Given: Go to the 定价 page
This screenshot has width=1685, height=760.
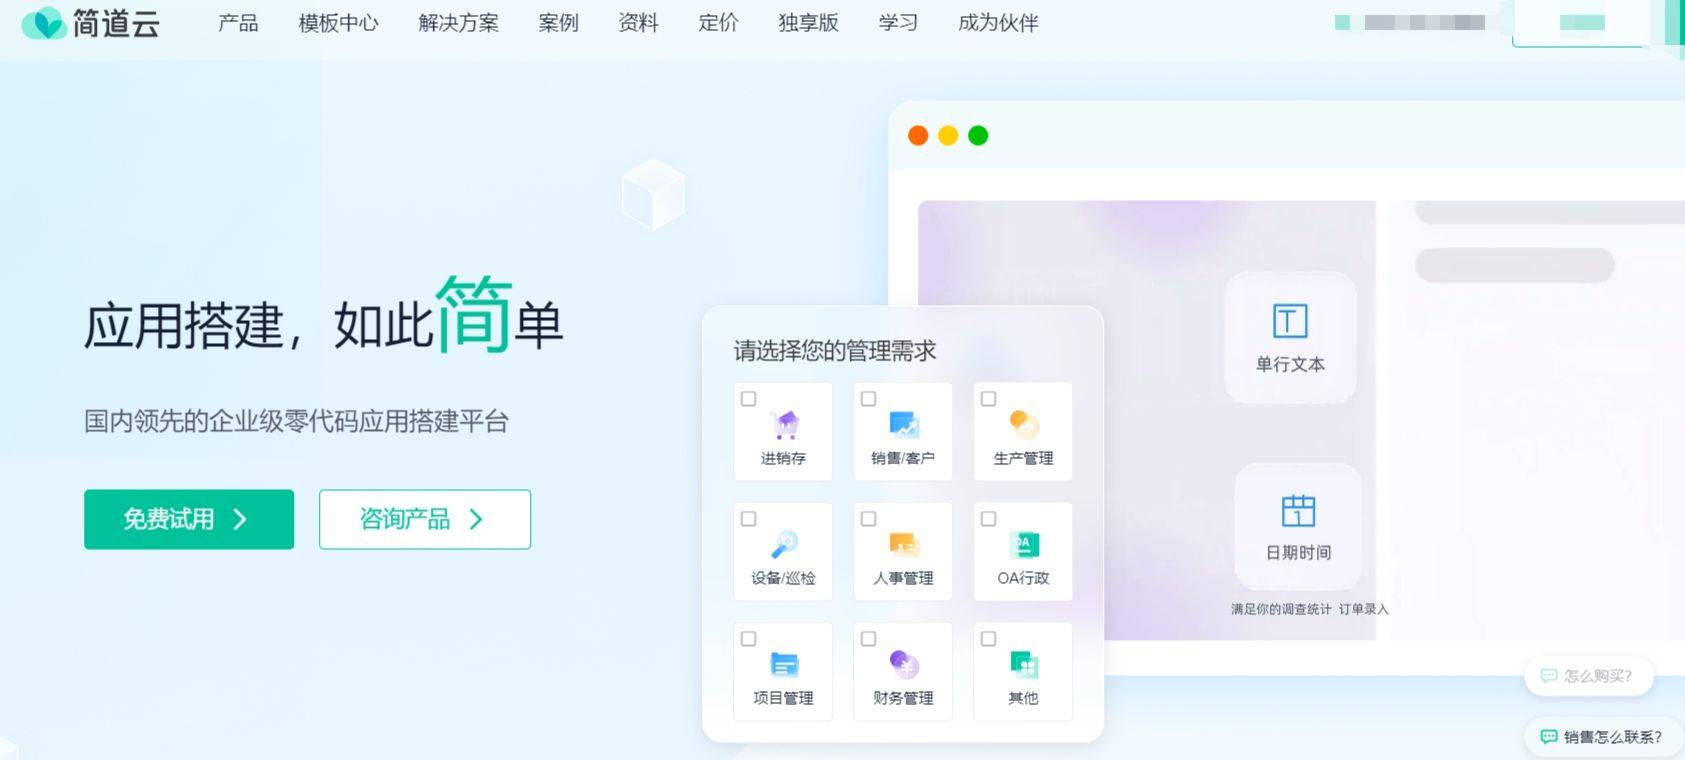Looking at the screenshot, I should click(718, 23).
